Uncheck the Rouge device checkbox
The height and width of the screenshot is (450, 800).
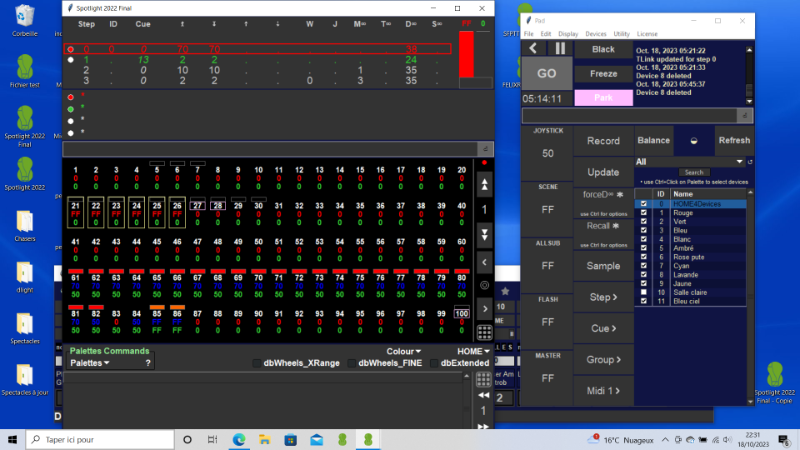pyautogui.click(x=644, y=214)
